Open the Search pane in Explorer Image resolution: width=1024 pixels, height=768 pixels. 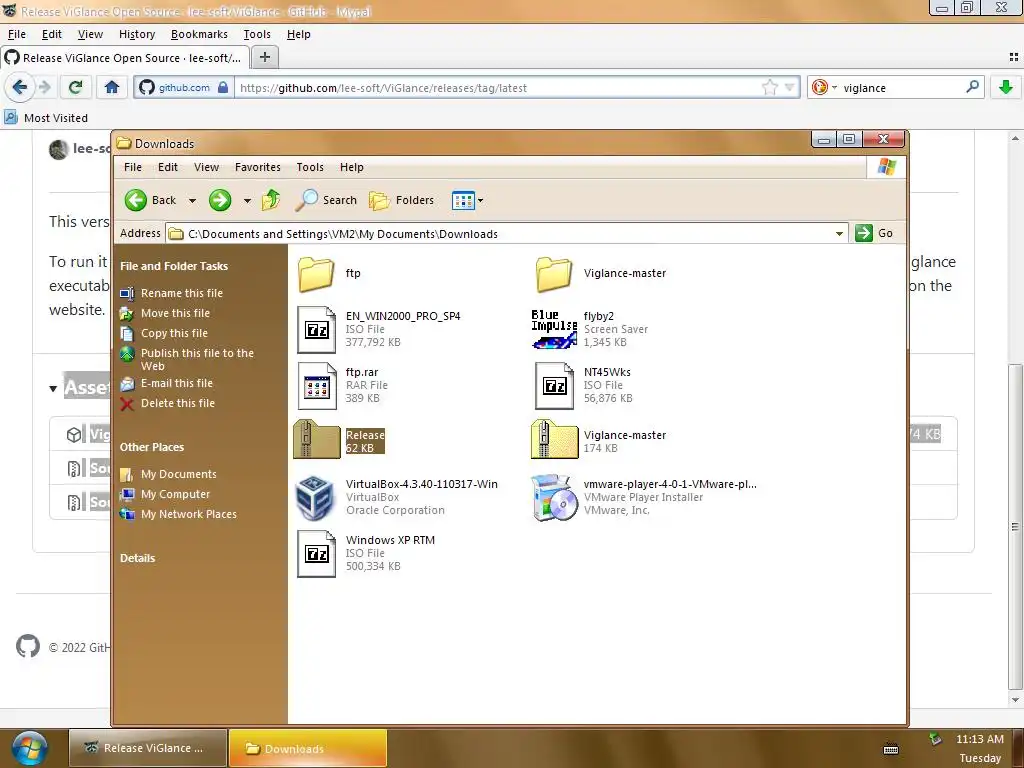[326, 200]
